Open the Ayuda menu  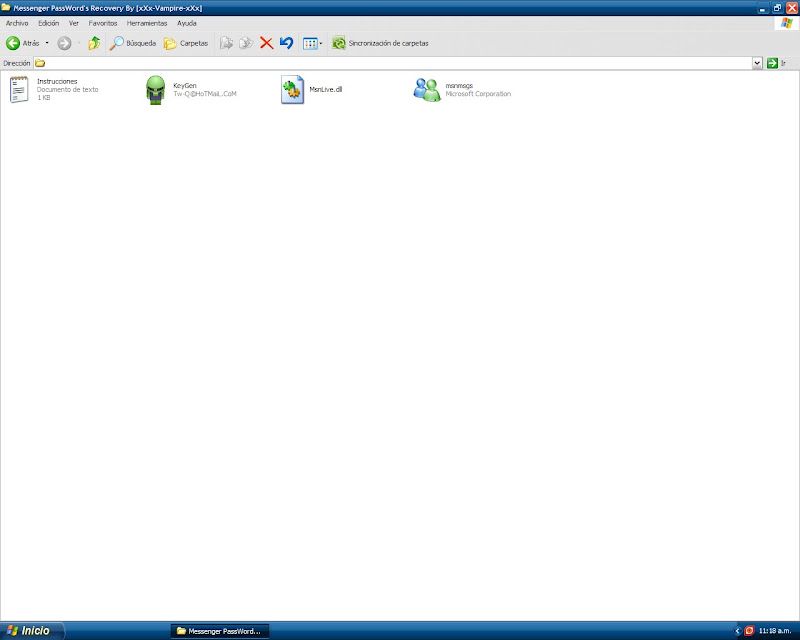187,23
